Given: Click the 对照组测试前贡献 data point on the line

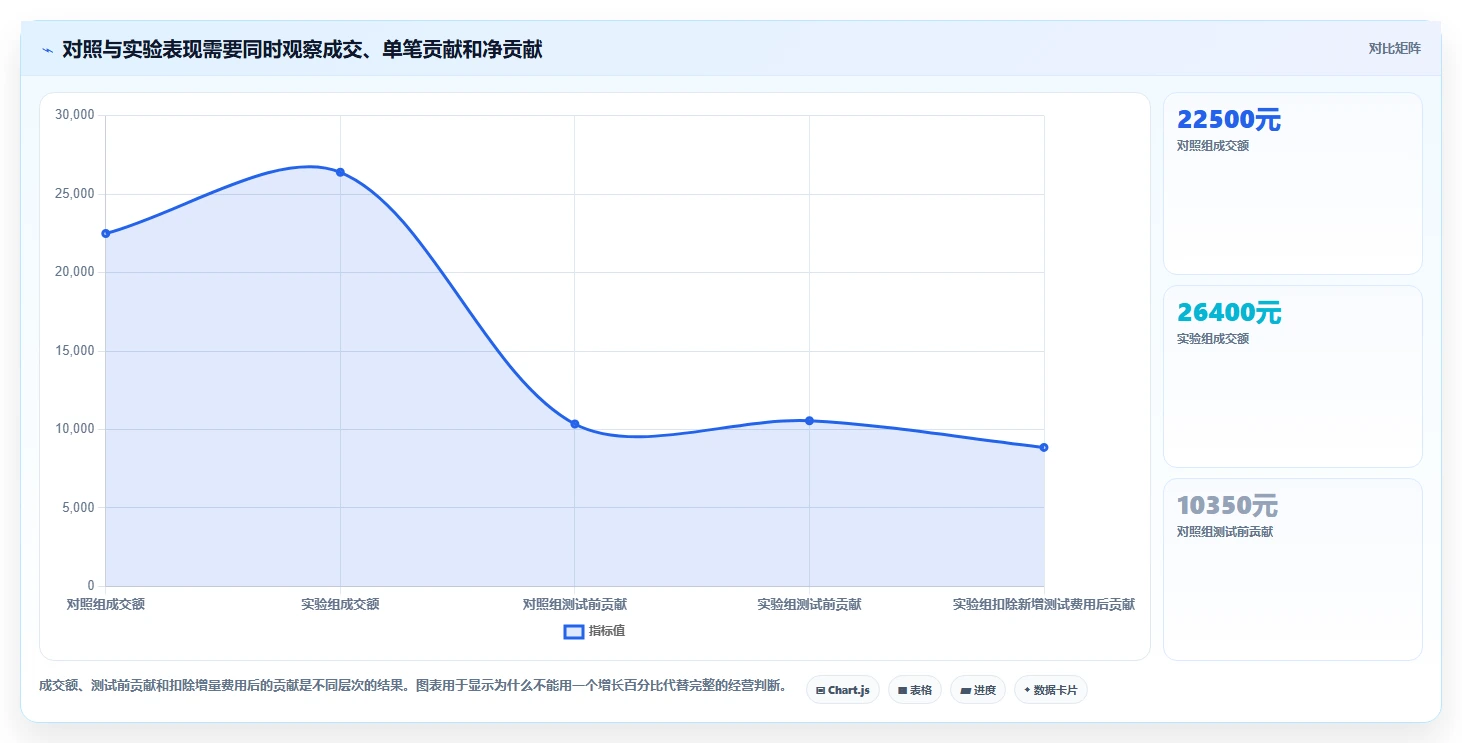Looking at the screenshot, I should [x=575, y=424].
